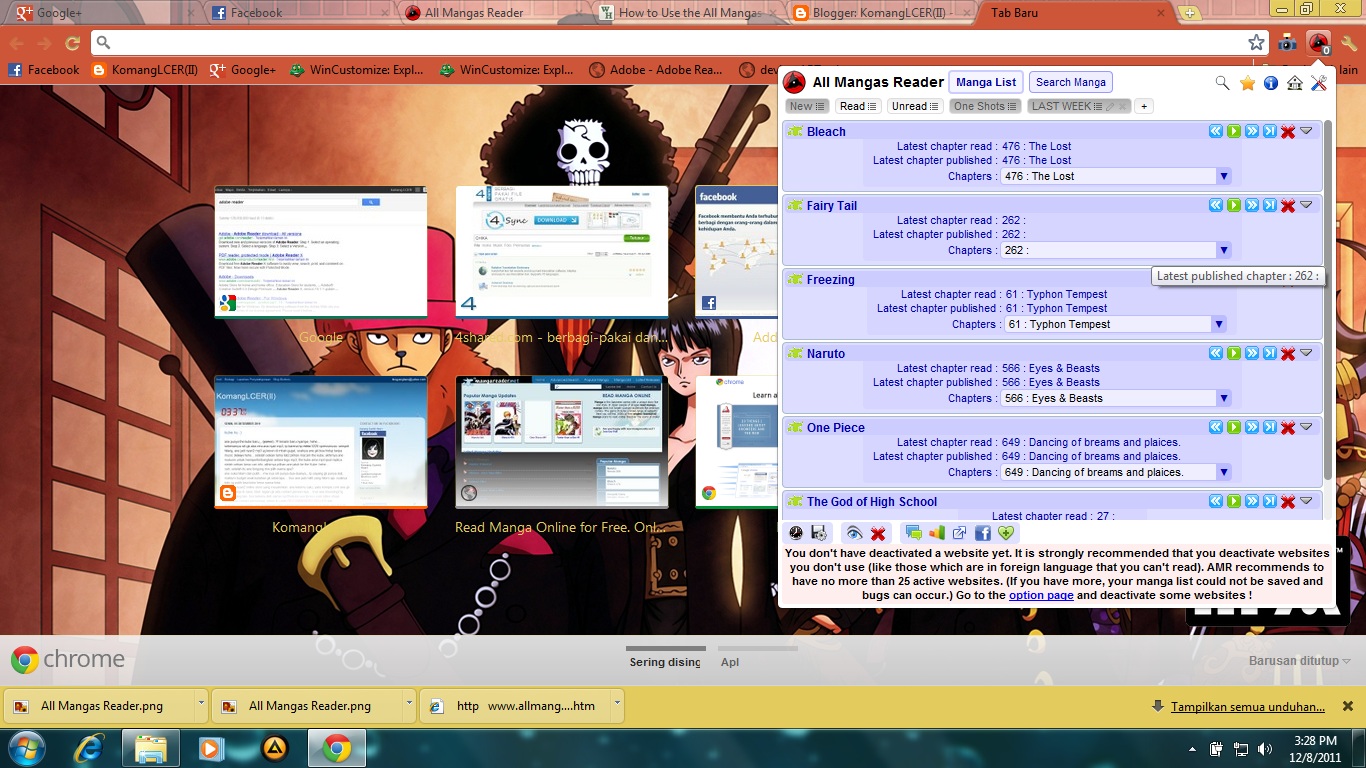
Task: Expand more actions for Fairy Tail
Action: 1306,205
